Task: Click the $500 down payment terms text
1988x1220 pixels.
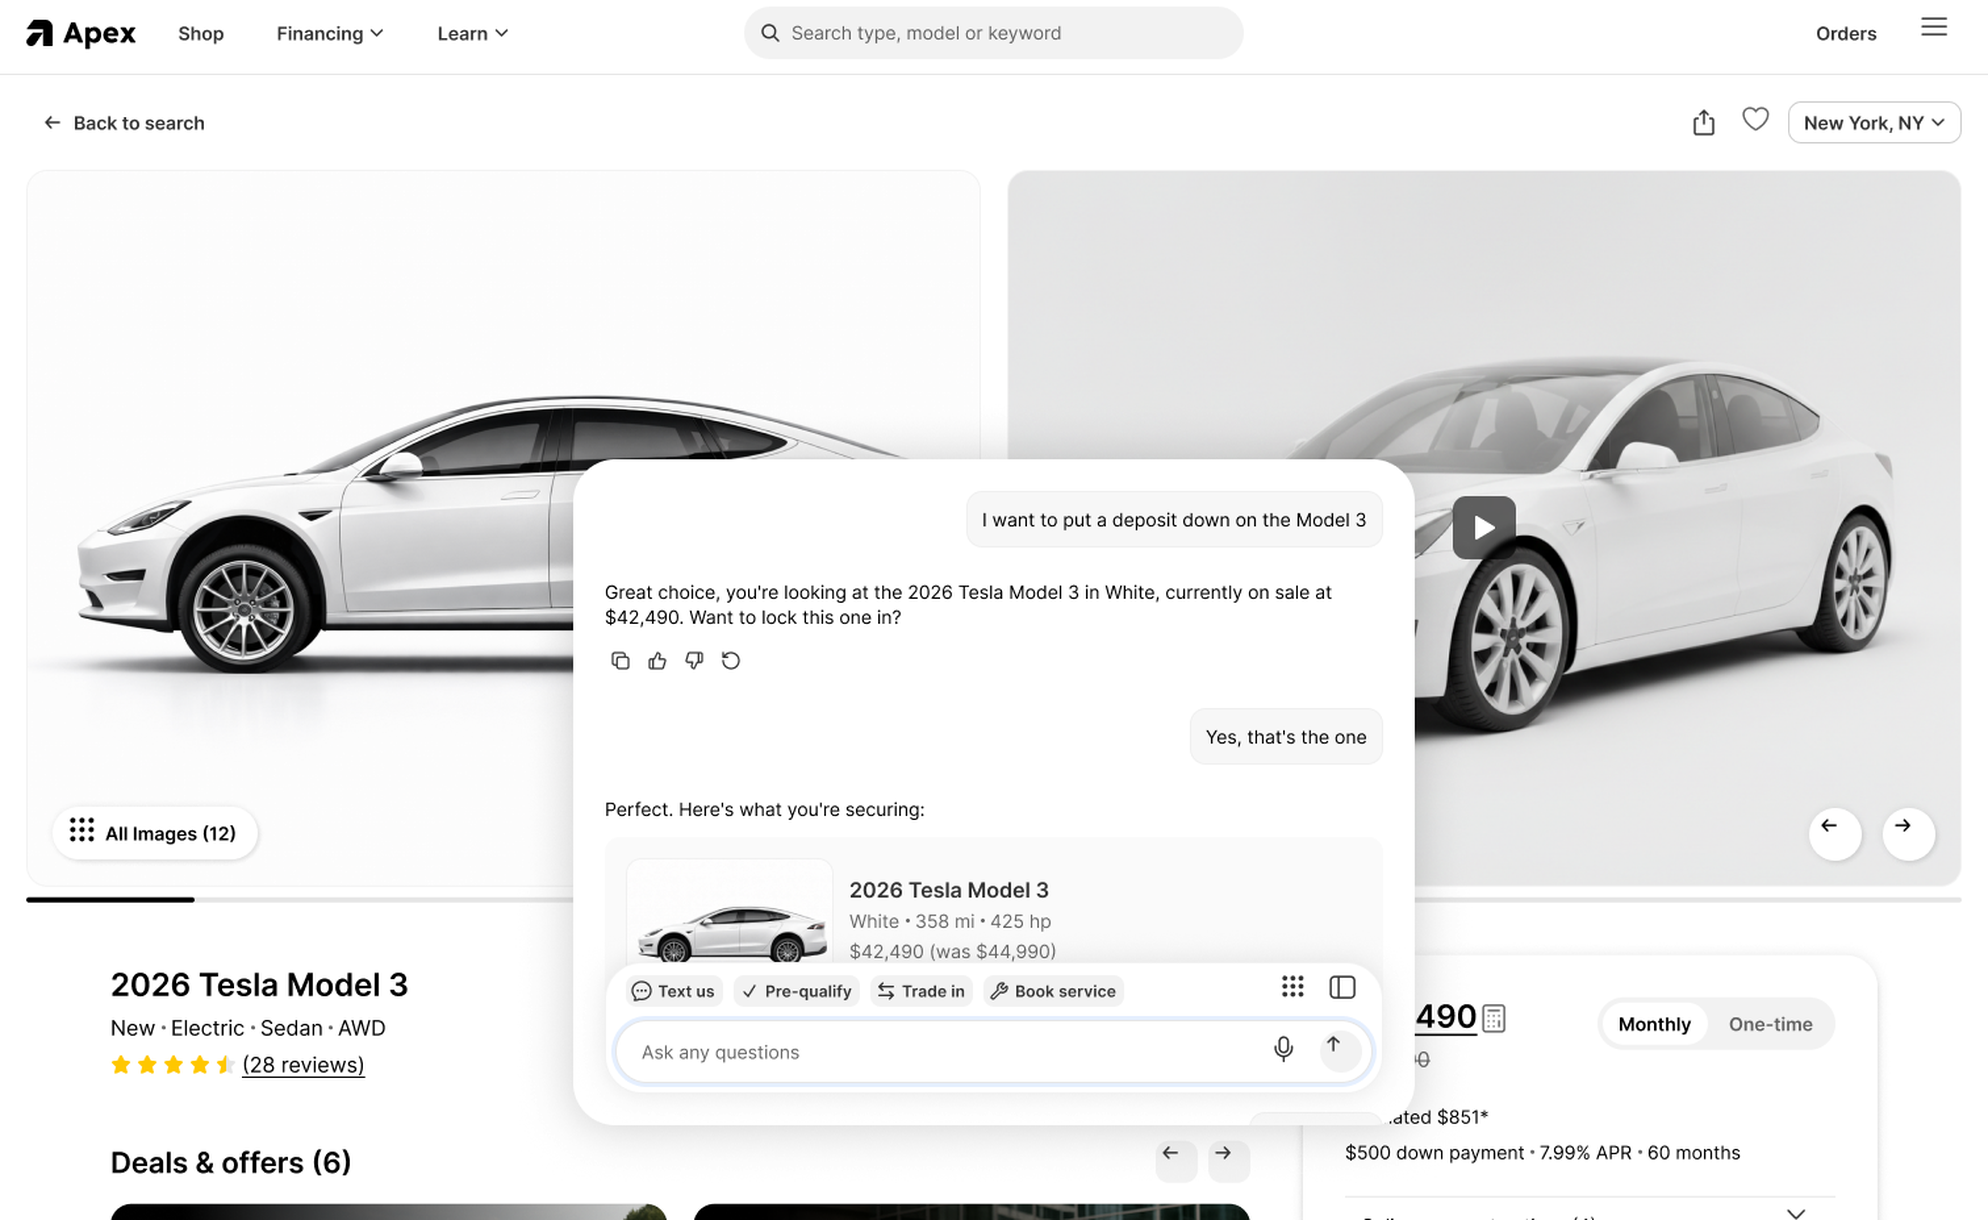Action: [x=1542, y=1153]
